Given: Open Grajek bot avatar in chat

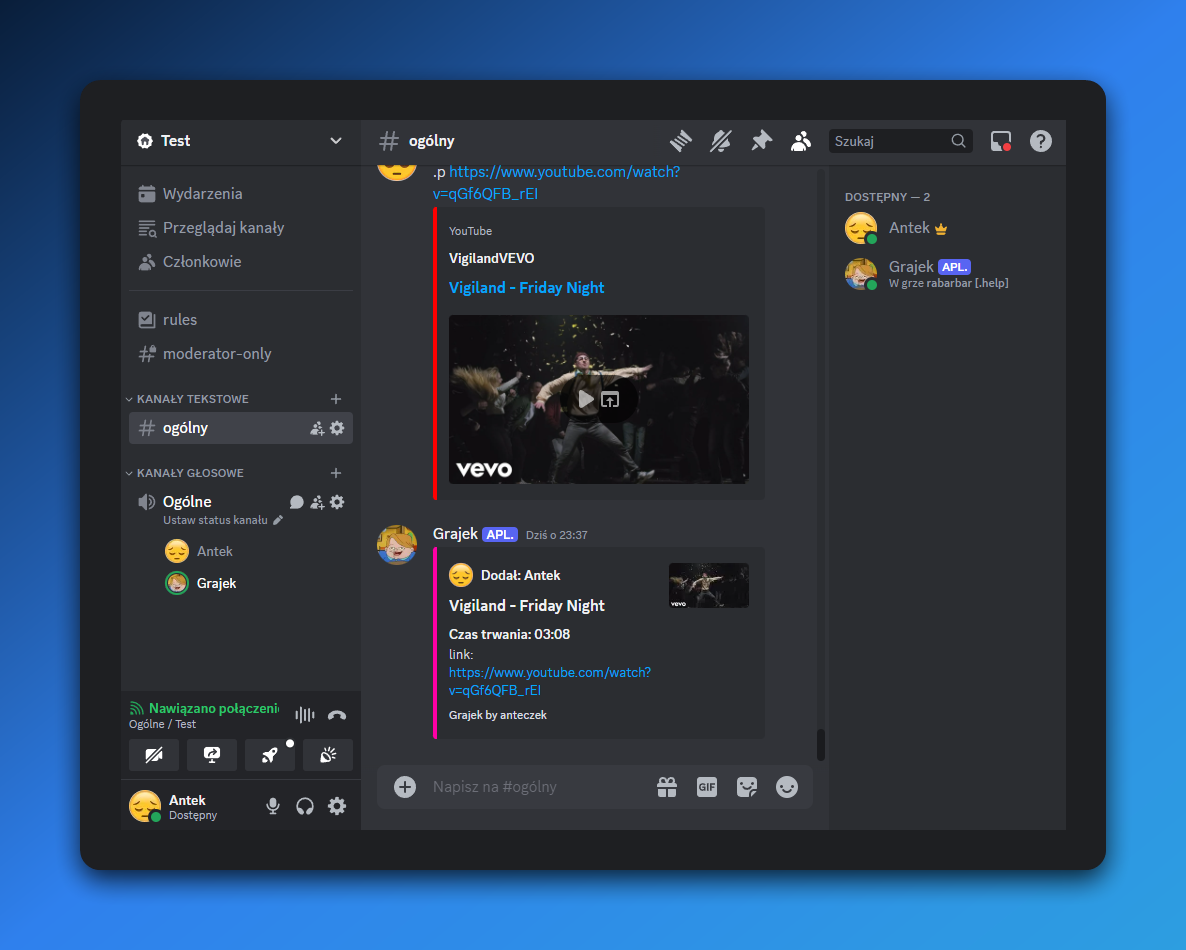Looking at the screenshot, I should [x=397, y=545].
